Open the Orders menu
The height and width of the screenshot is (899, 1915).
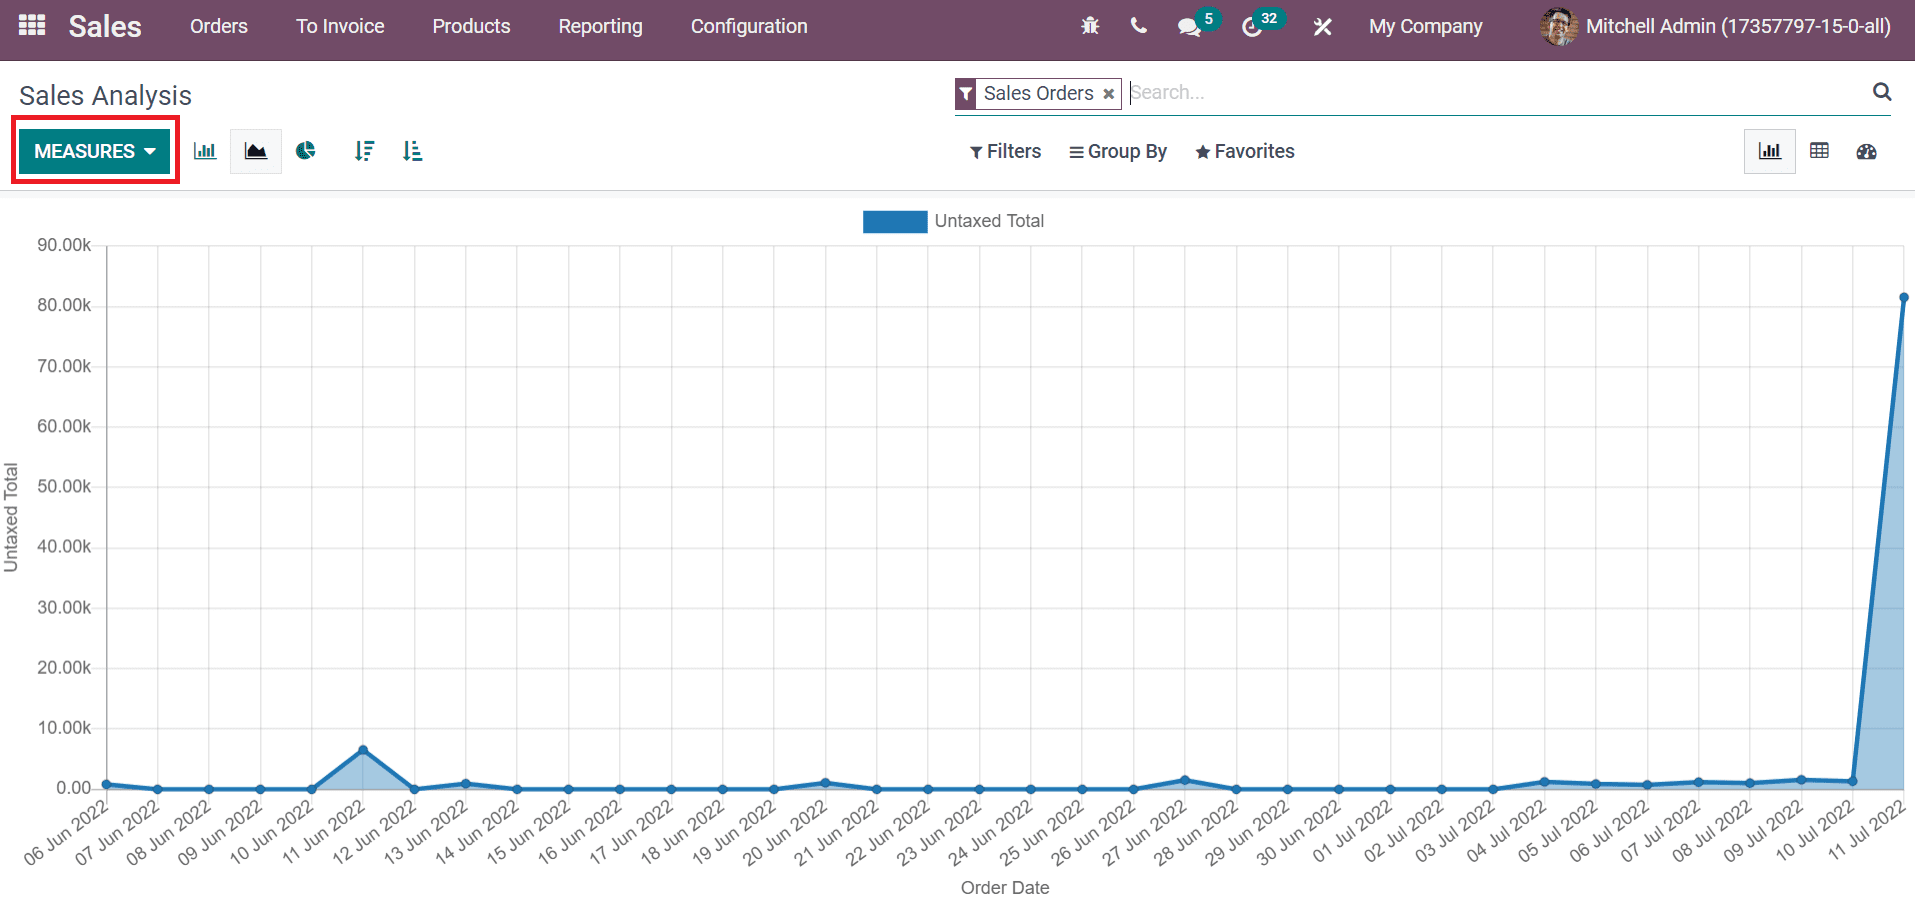219,26
